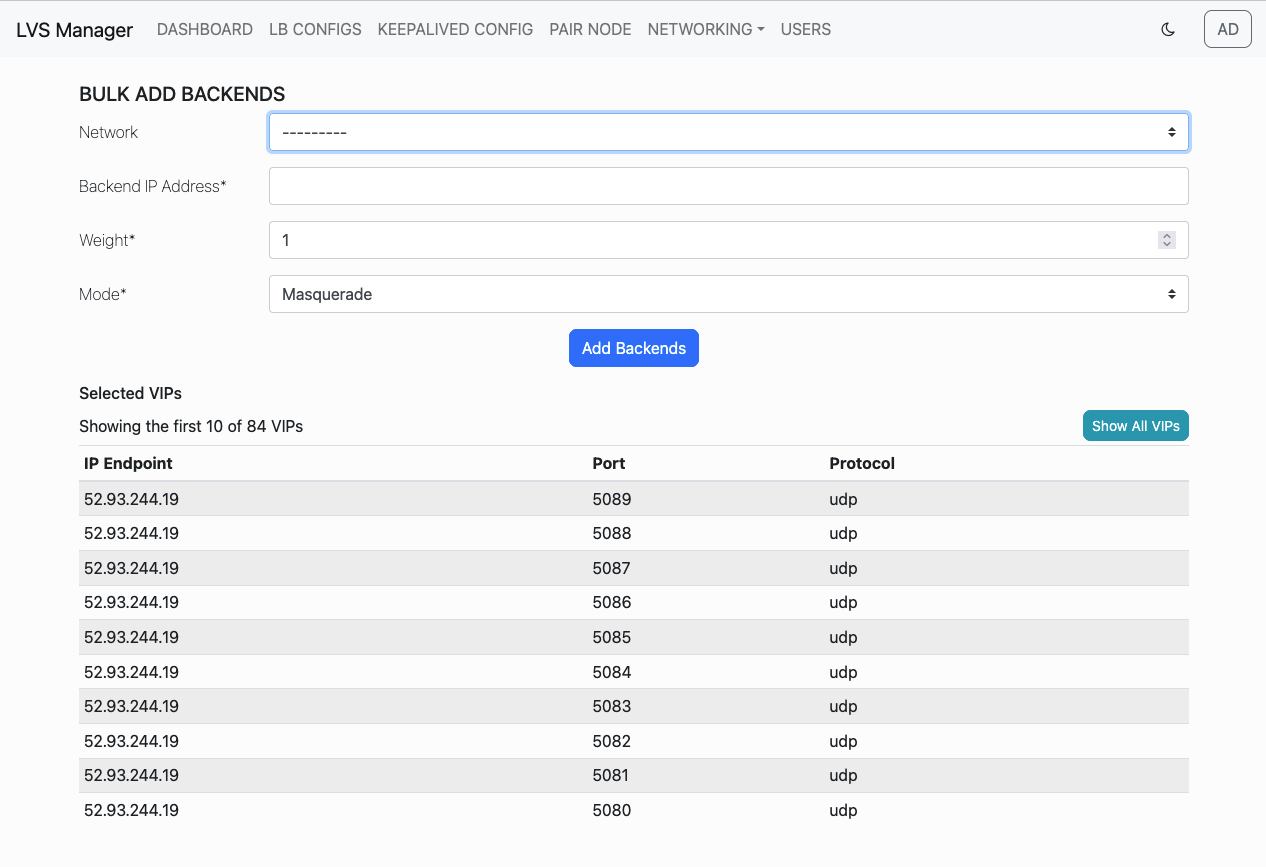1266x867 pixels.
Task: Open the Network select dropdown
Action: tap(728, 132)
